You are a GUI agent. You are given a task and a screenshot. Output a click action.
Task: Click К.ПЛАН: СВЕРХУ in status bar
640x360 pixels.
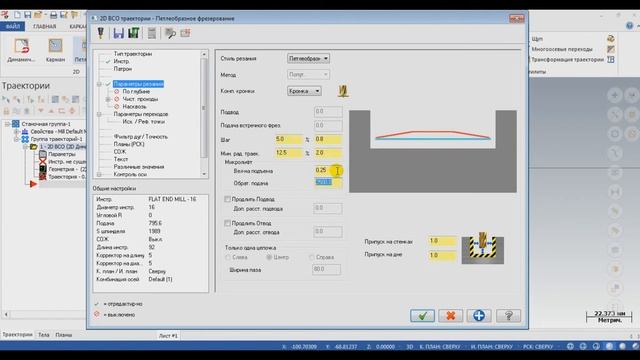click(x=440, y=347)
